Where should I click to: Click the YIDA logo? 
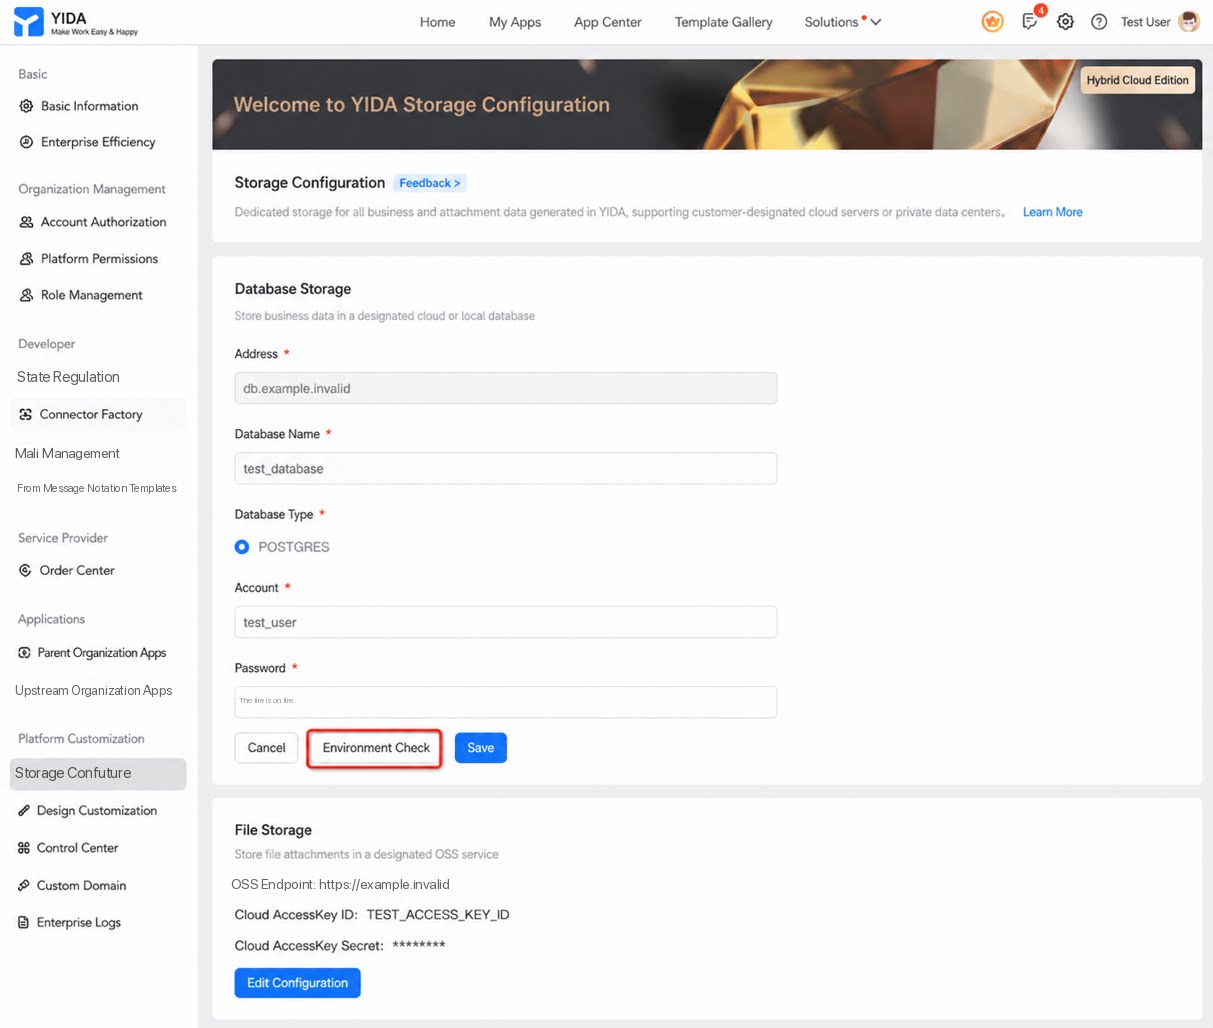76,22
